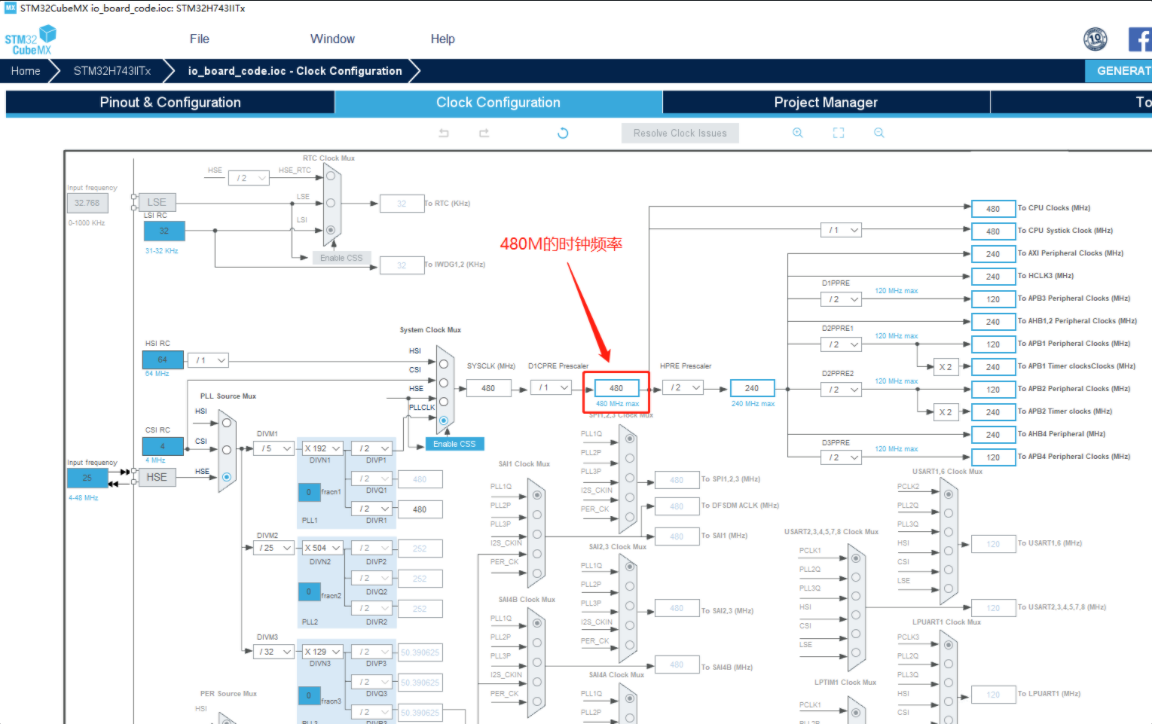Click the undo icon in the toolbar

click(x=443, y=132)
